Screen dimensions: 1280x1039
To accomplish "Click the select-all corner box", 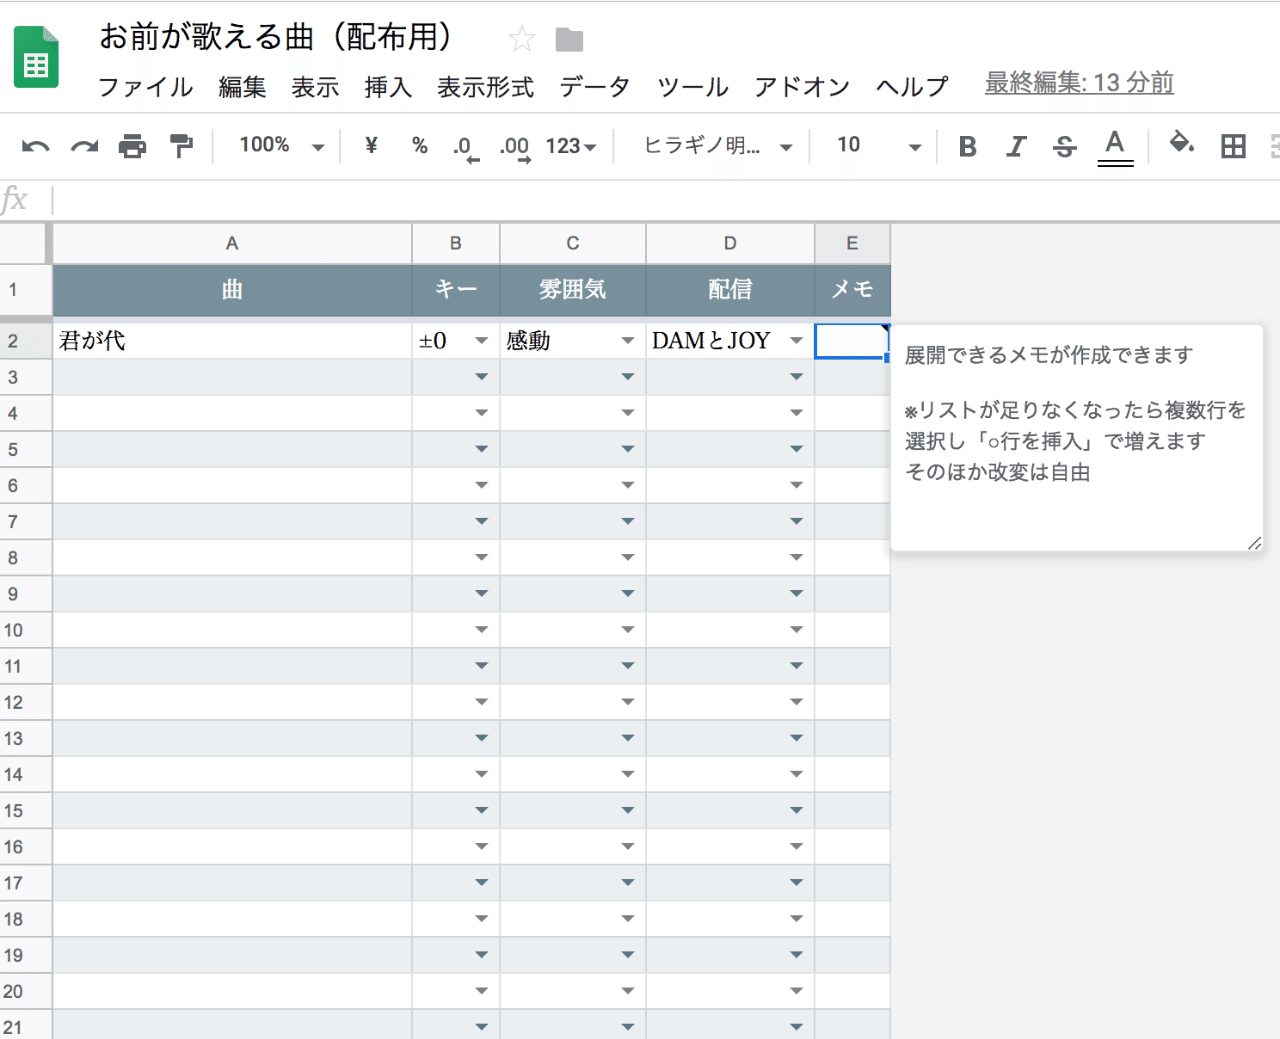I will coord(24,243).
